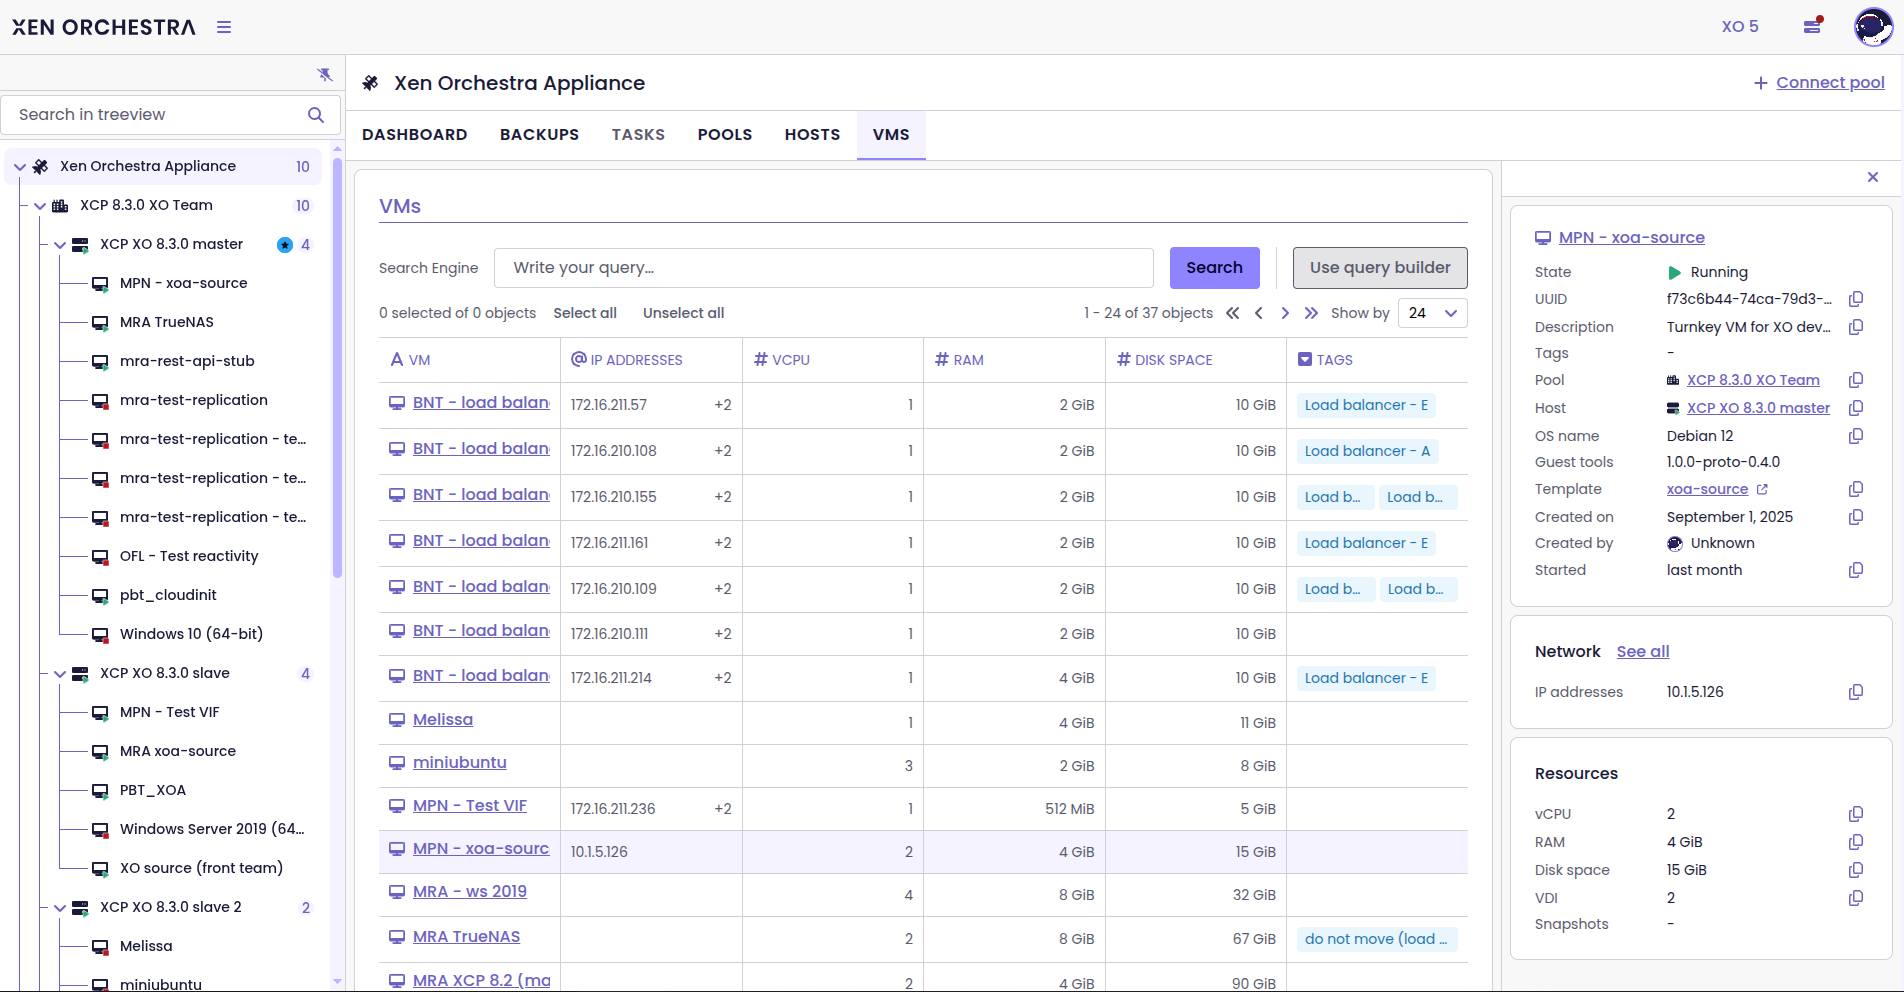Viewport: 1904px width, 992px height.
Task: Go to the next page of VMs
Action: (x=1285, y=313)
